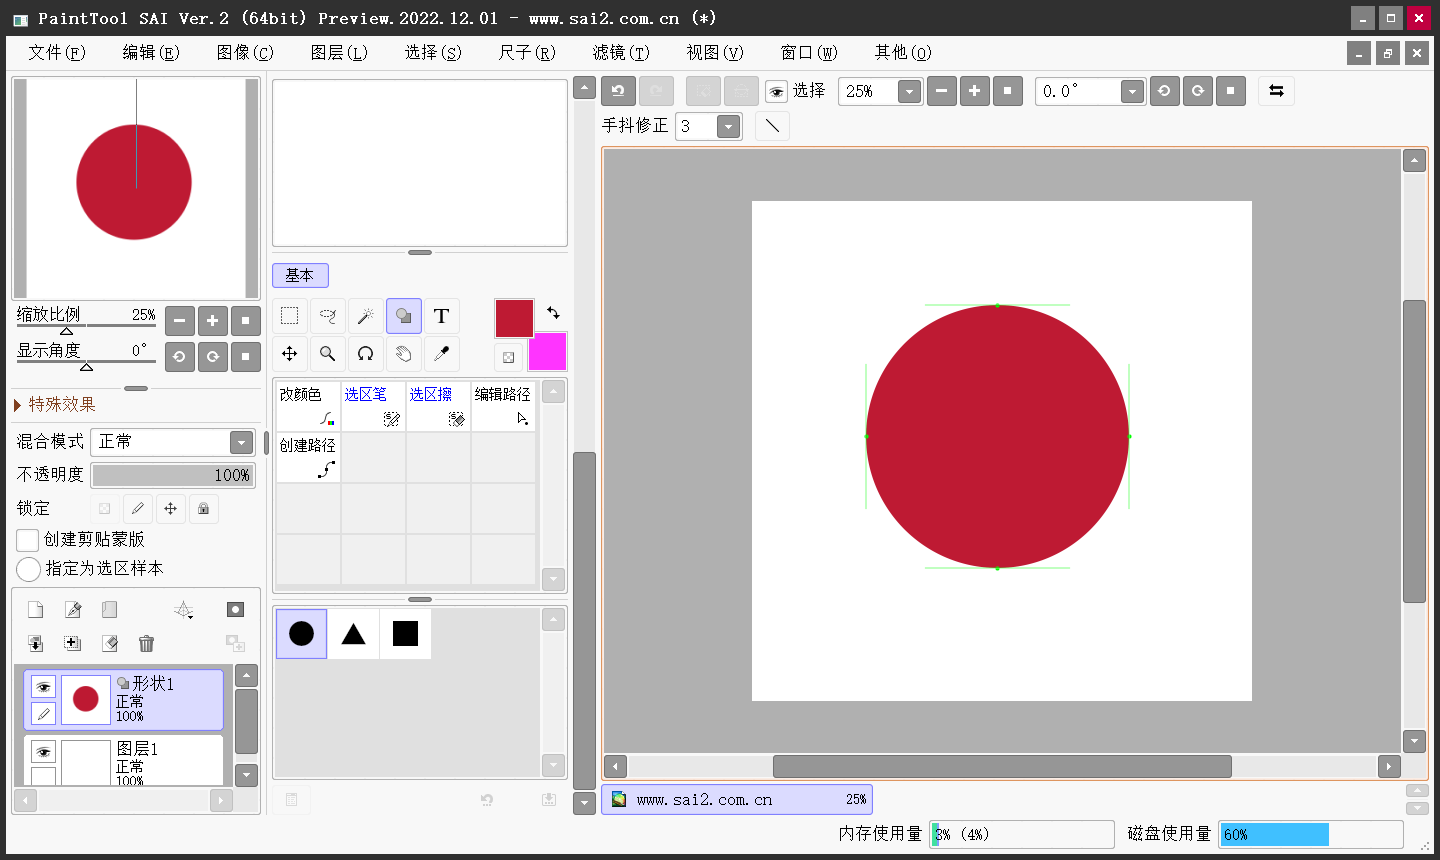This screenshot has height=860, width=1440.
Task: Select the magnifier zoom tool
Action: coord(328,354)
